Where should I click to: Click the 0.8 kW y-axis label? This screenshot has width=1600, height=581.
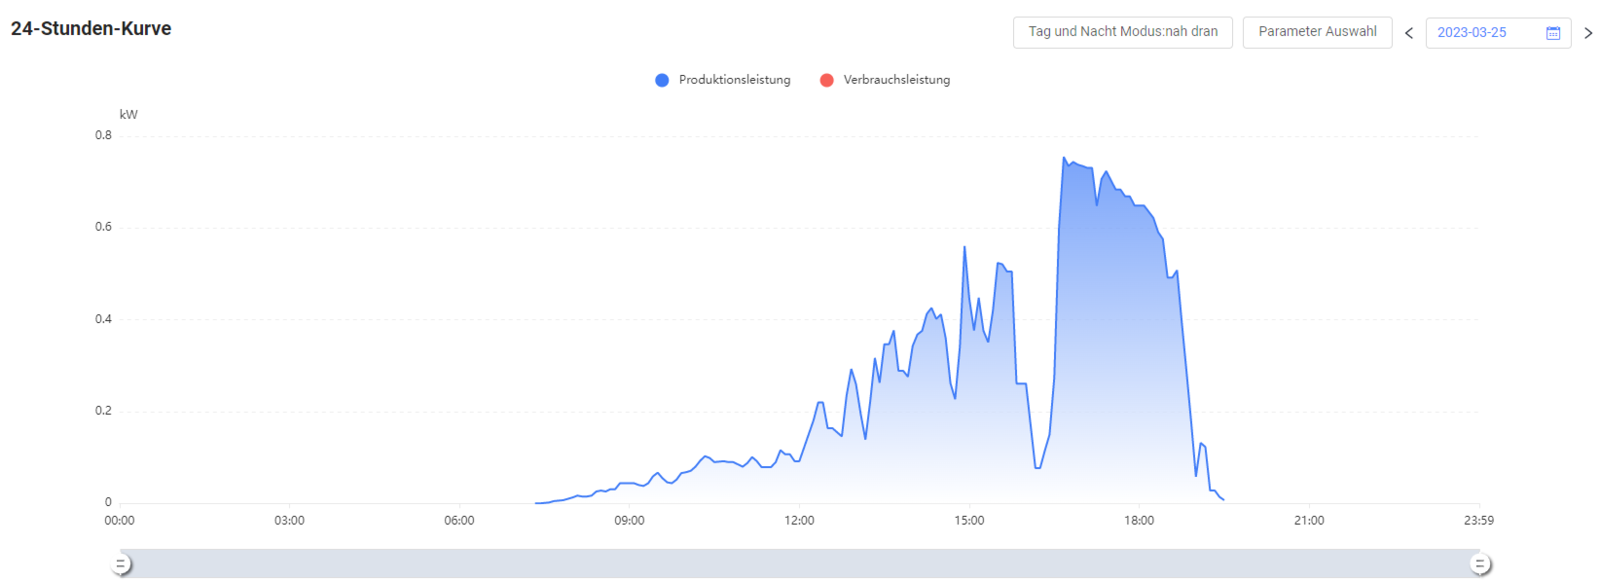(x=104, y=135)
